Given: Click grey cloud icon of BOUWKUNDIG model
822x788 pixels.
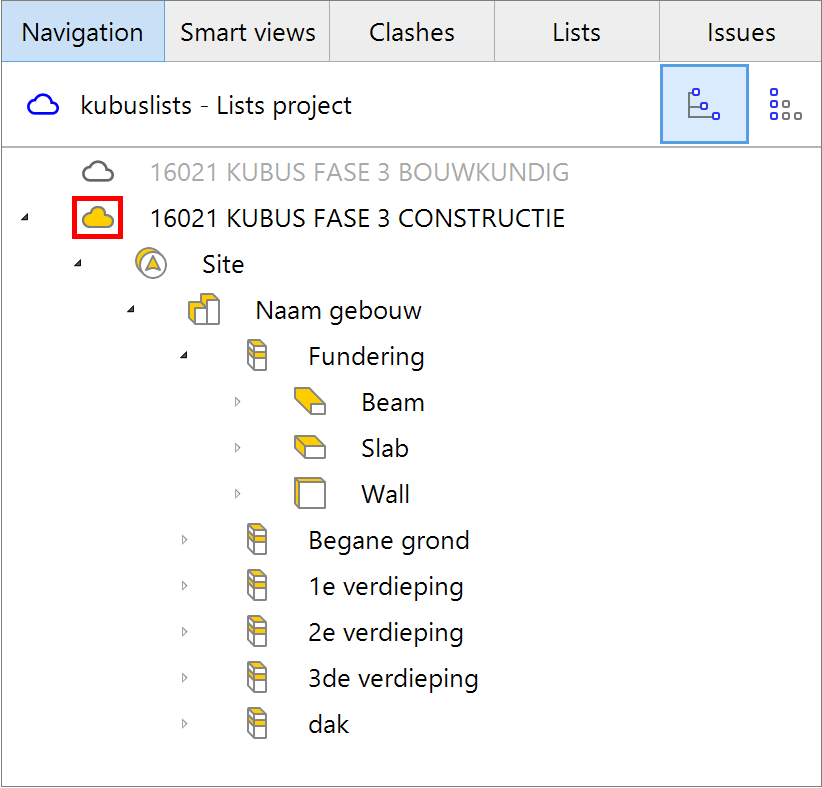Looking at the screenshot, I should 98,172.
